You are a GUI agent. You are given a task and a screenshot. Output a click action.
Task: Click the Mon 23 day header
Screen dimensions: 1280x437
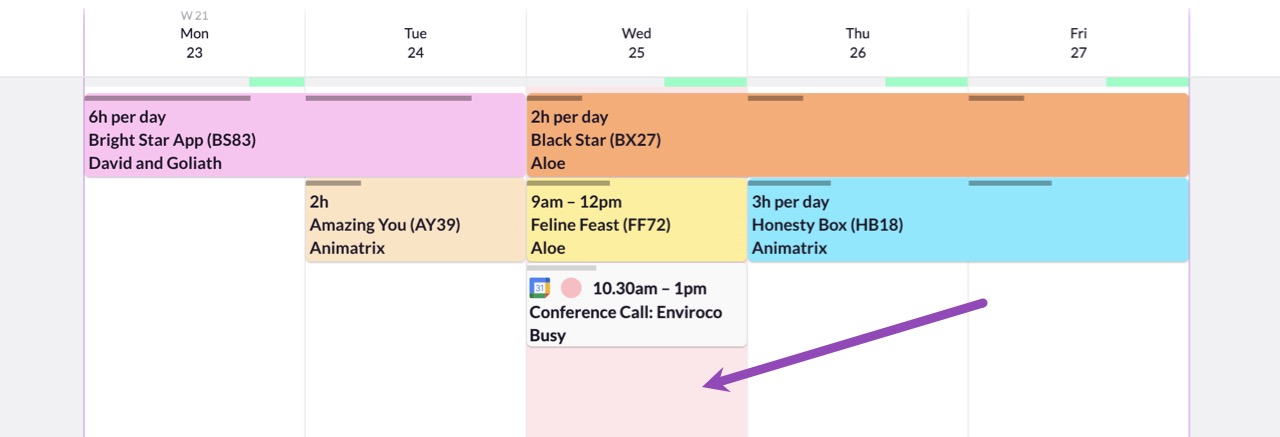(194, 43)
